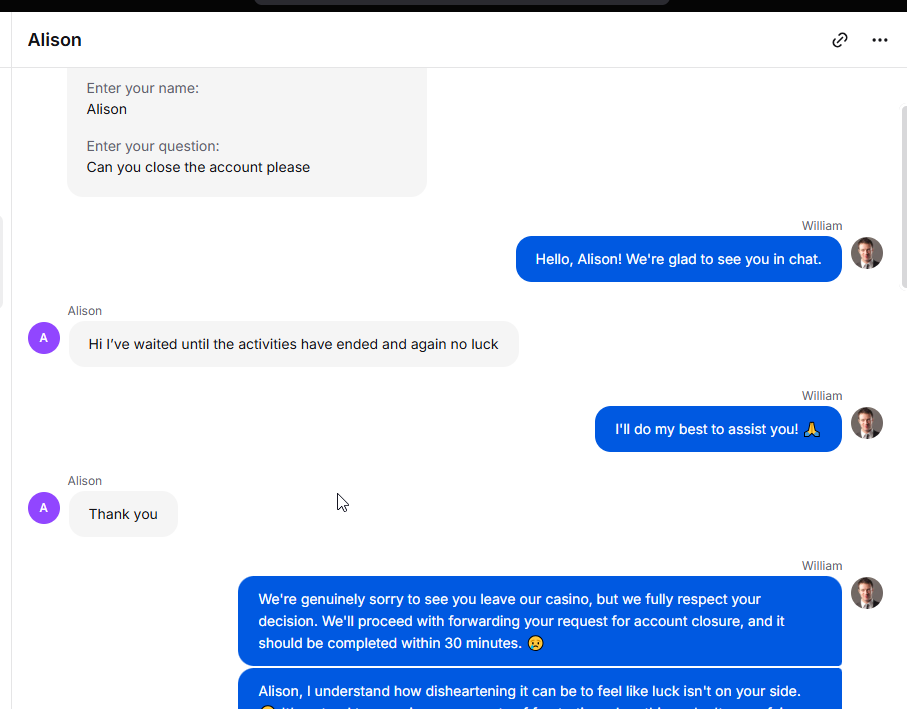The height and width of the screenshot is (709, 907).
Task: Select the 'I've waited until the activities' message
Action: 293,344
